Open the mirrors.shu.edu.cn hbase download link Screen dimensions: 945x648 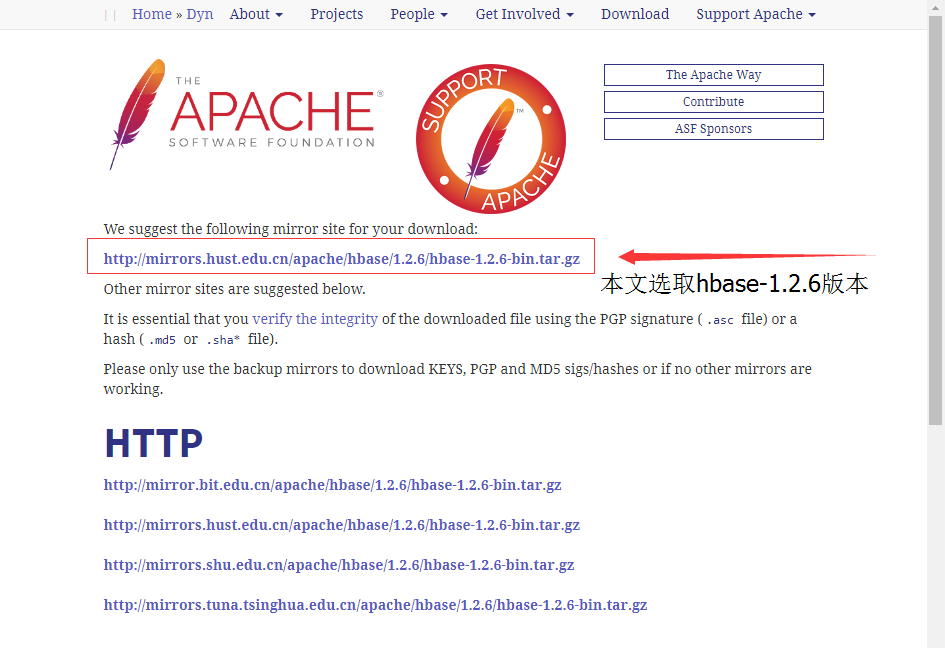point(339,565)
